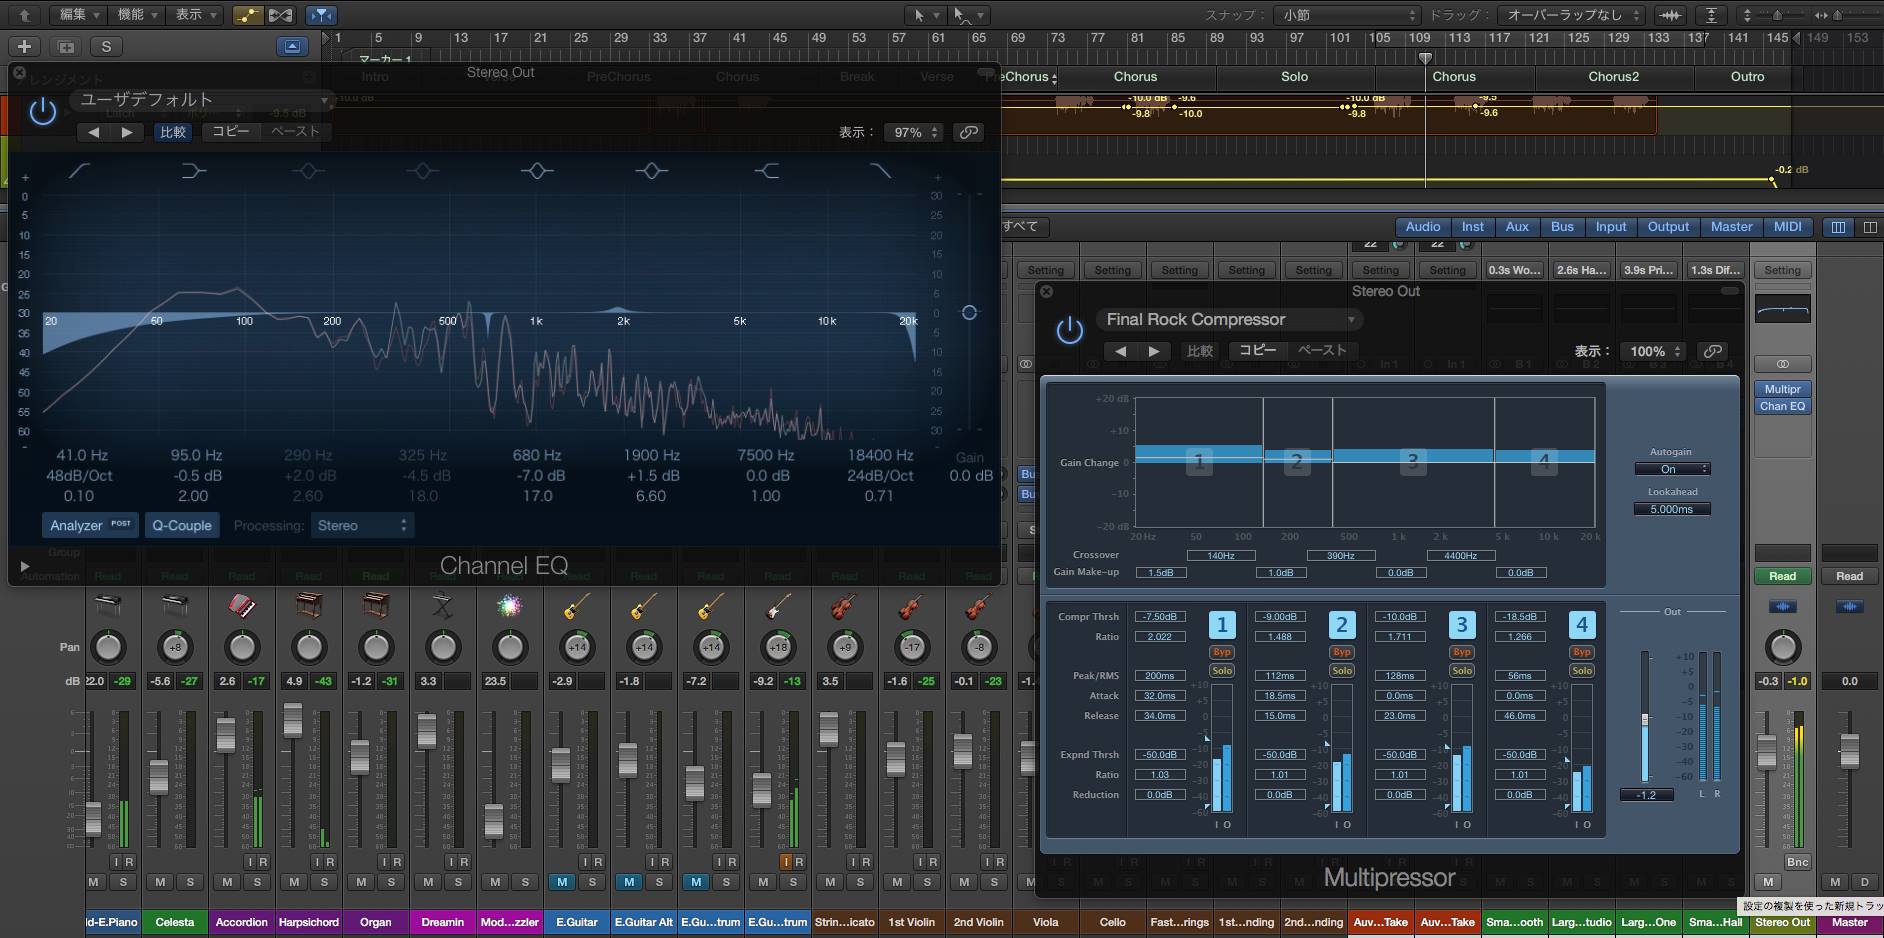Change Channel EQ view size 97%
The image size is (1884, 938).
coord(914,132)
